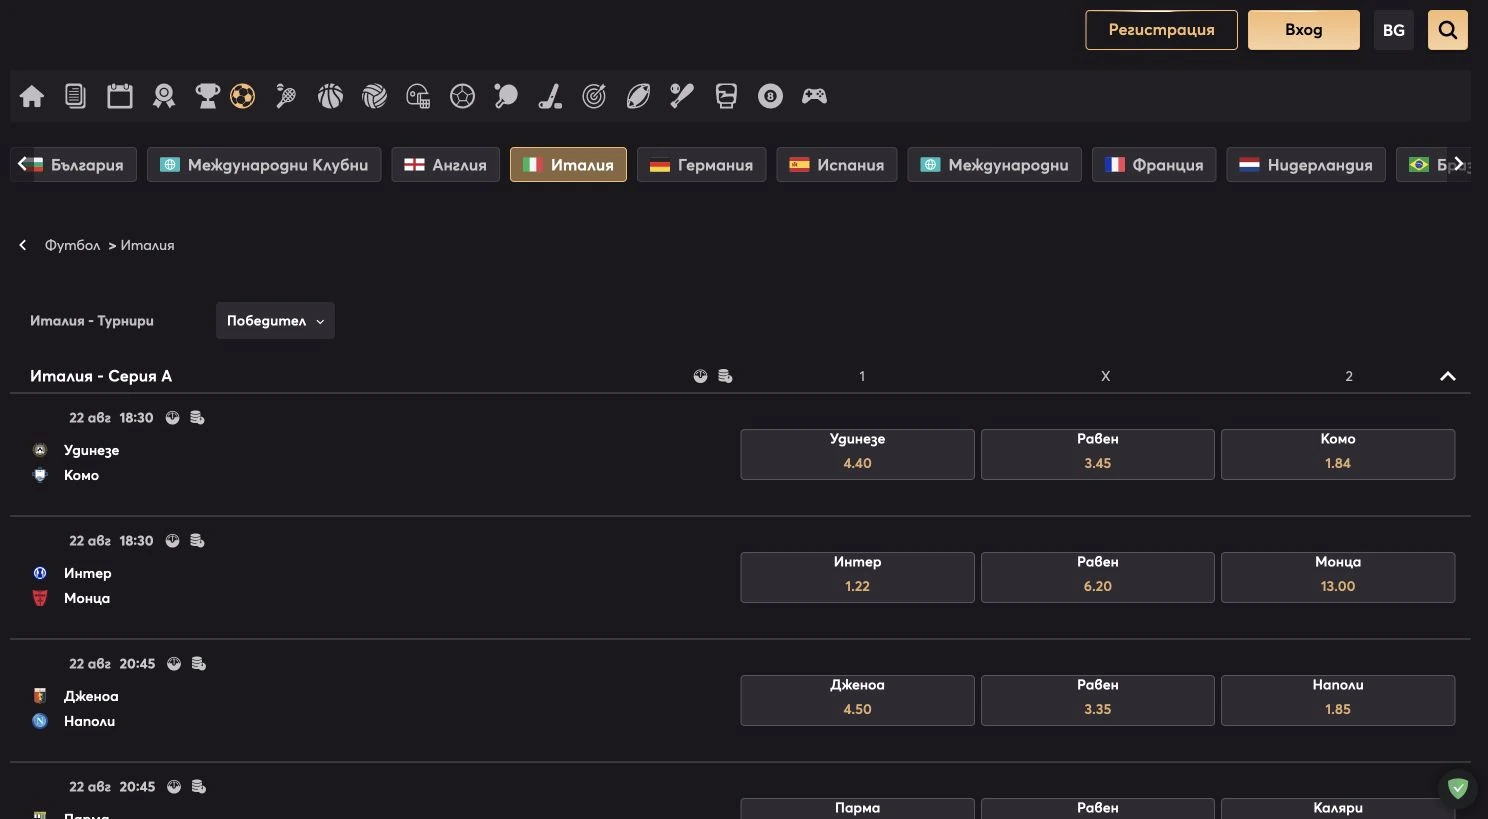Open the Интер team name in match list
The height and width of the screenshot is (819, 1488).
pyautogui.click(x=88, y=573)
